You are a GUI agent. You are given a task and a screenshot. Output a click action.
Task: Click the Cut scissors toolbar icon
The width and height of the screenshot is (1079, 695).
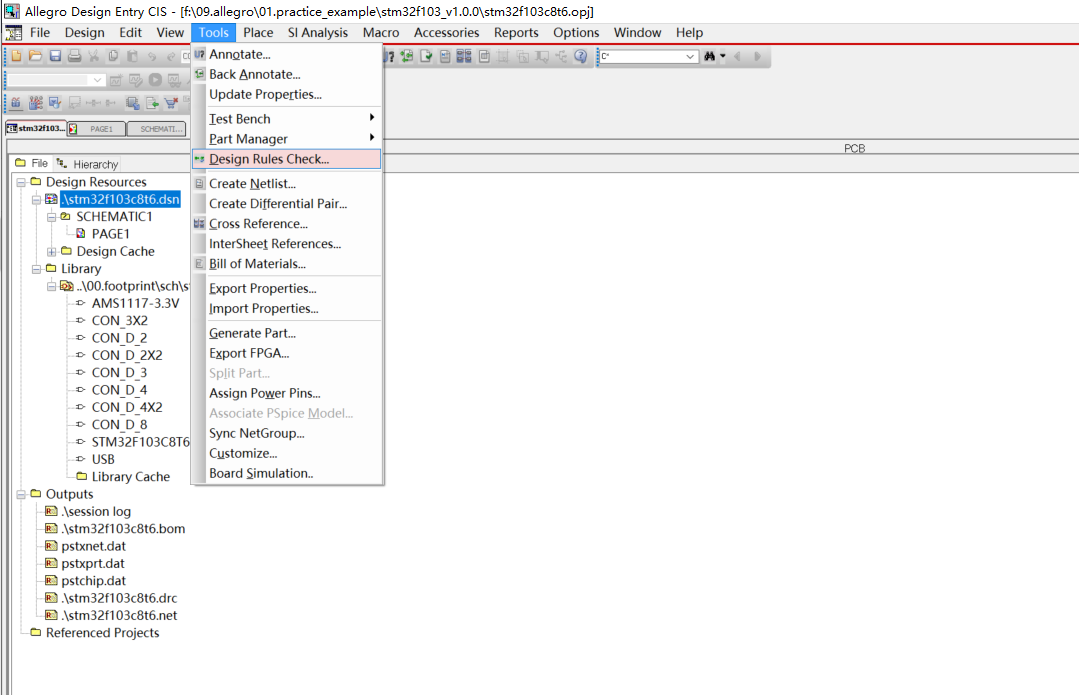click(94, 56)
